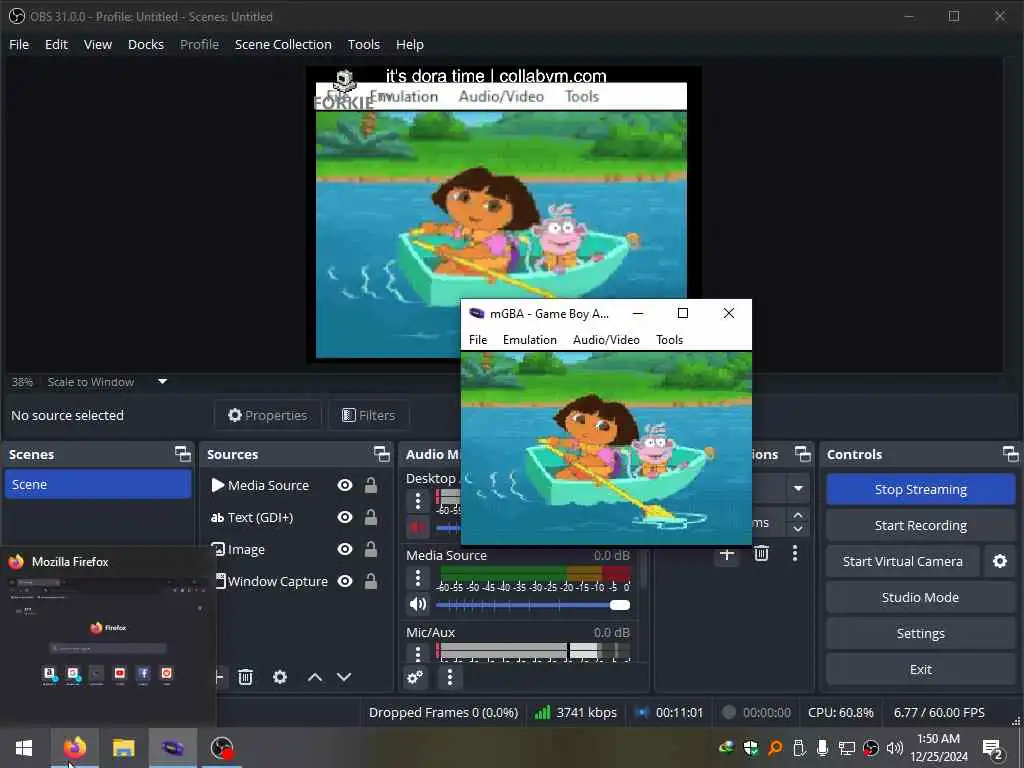This screenshot has width=1024, height=768.
Task: Toggle lock on Window Capture source
Action: [370, 581]
